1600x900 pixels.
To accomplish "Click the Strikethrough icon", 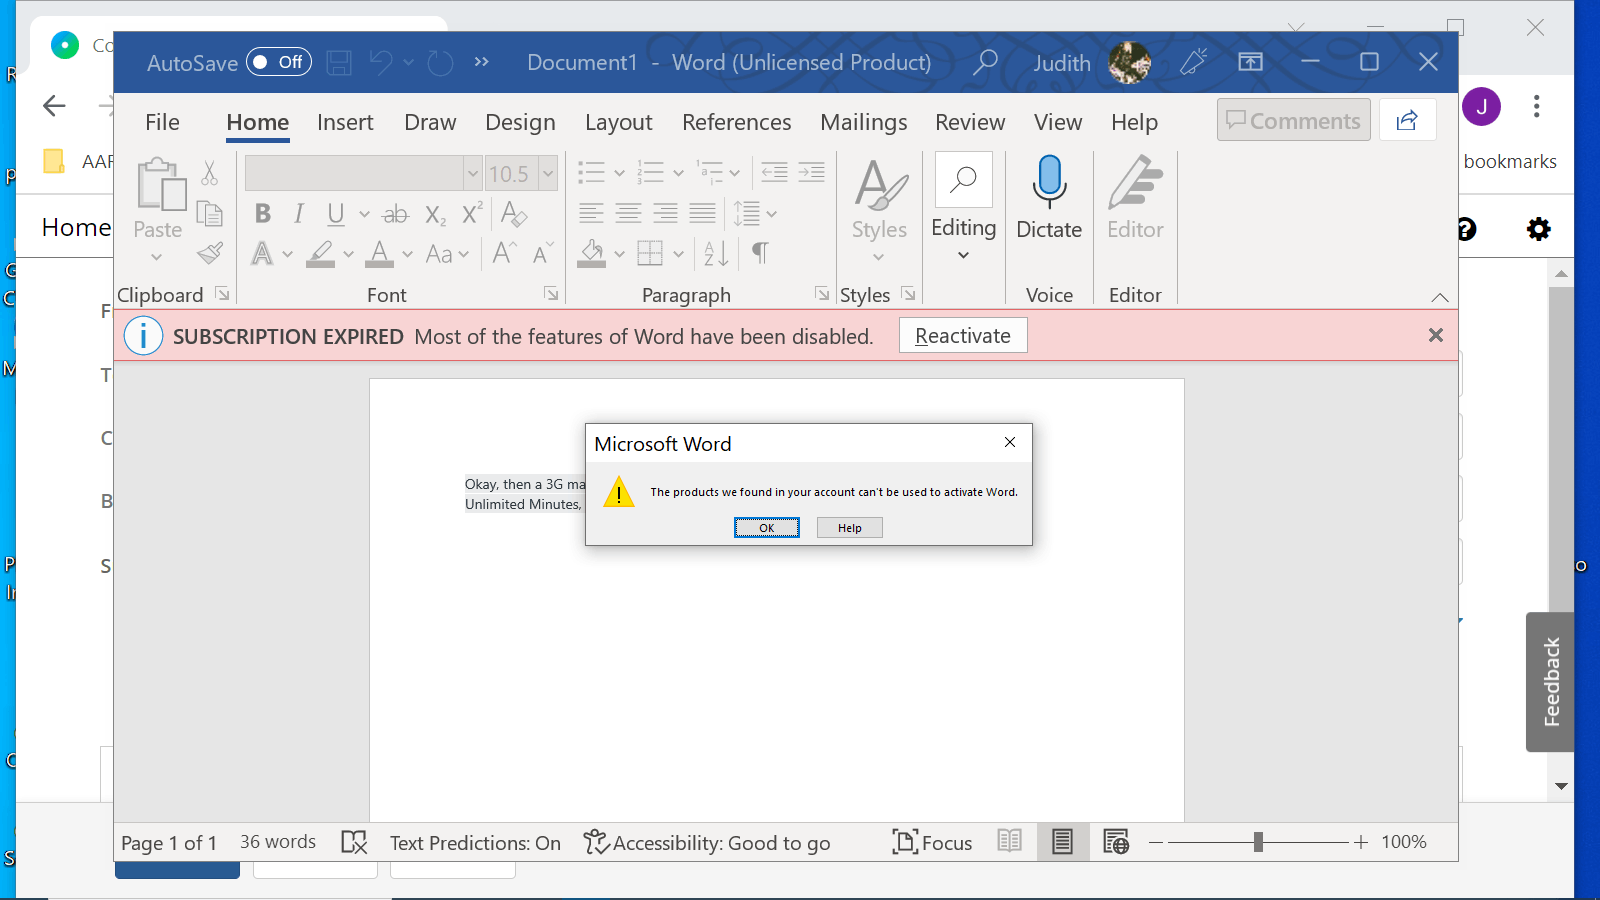I will point(395,213).
